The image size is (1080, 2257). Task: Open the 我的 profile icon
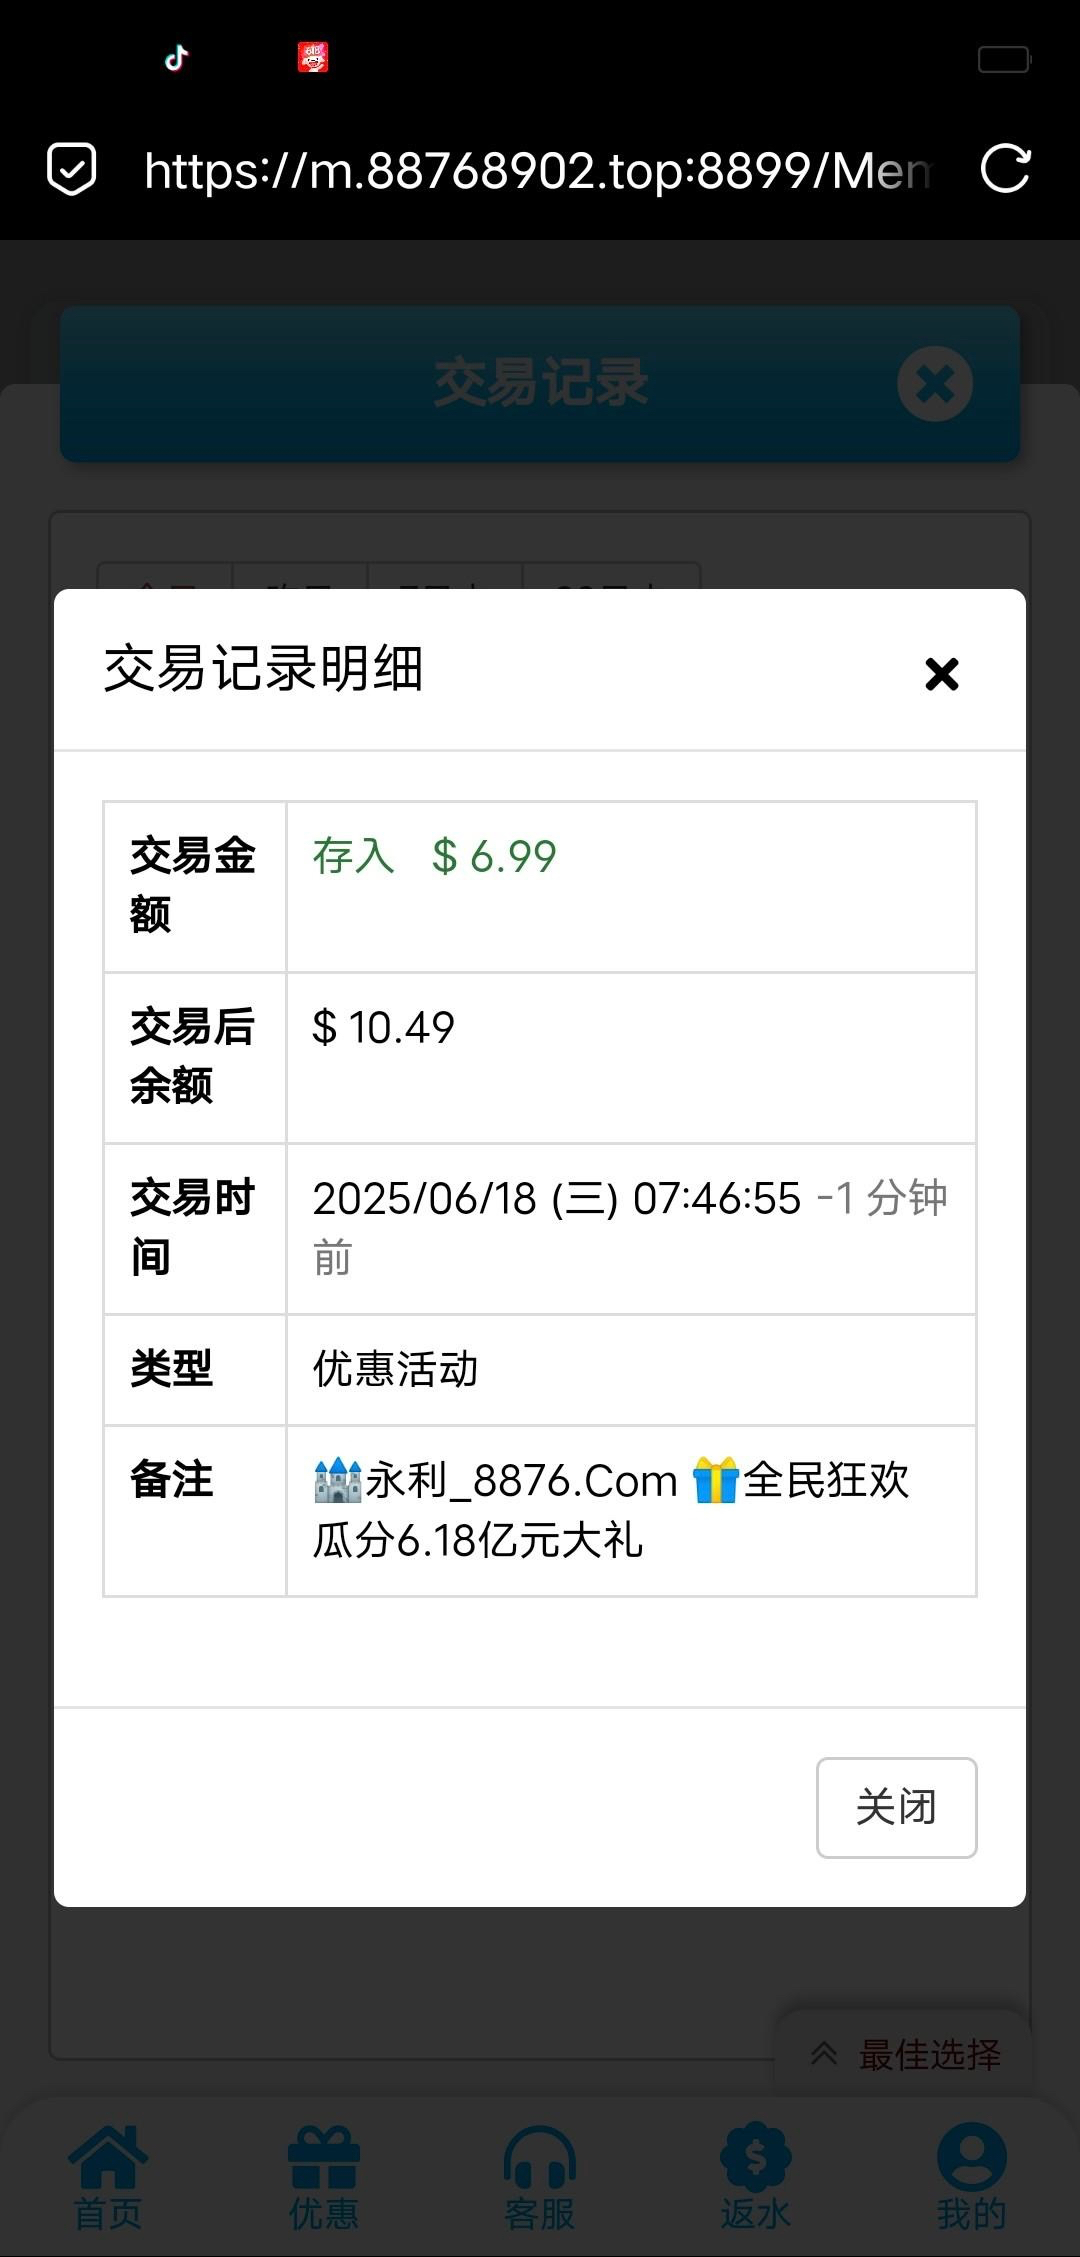(971, 2177)
